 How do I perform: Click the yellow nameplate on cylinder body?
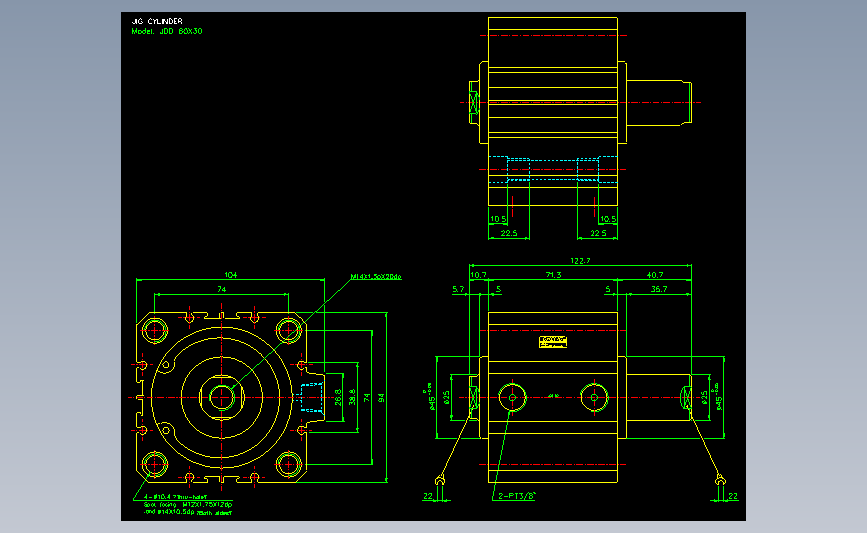point(553,342)
